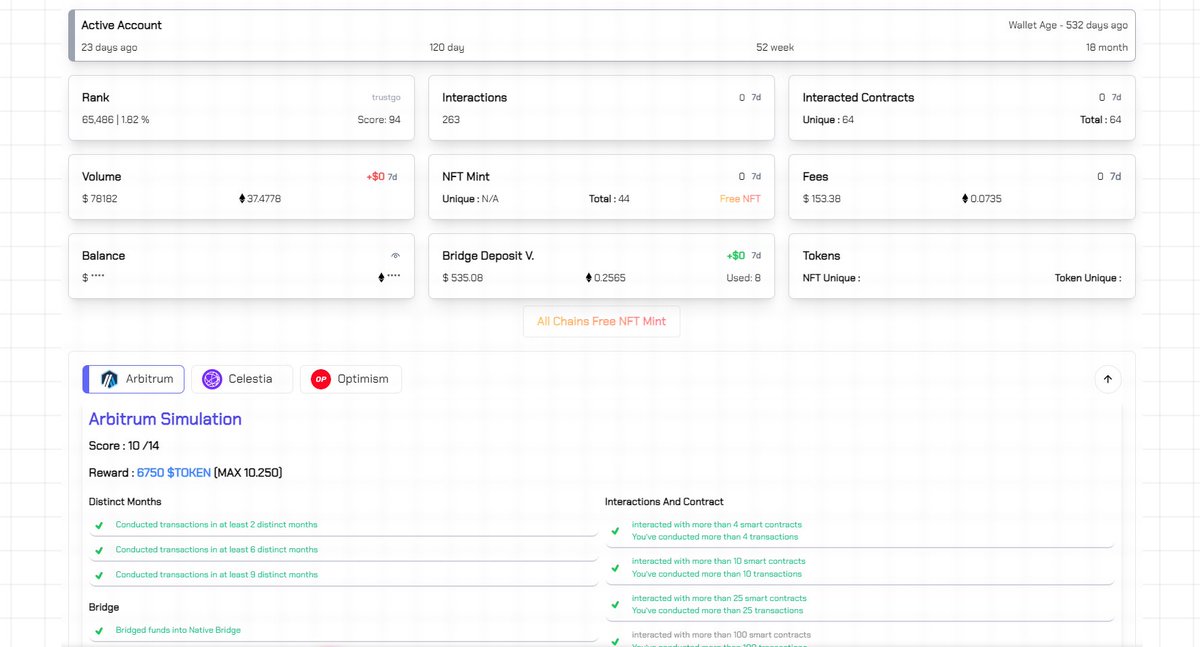Viewport: 1200px width, 647px height.
Task: Click the trustgo label in Rank card
Action: (x=386, y=98)
